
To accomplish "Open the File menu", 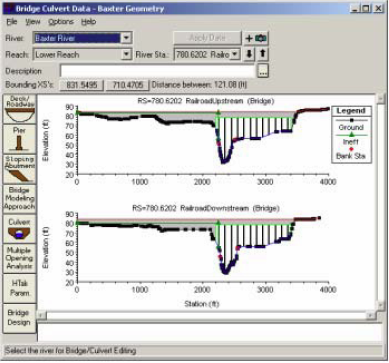I will pos(12,22).
